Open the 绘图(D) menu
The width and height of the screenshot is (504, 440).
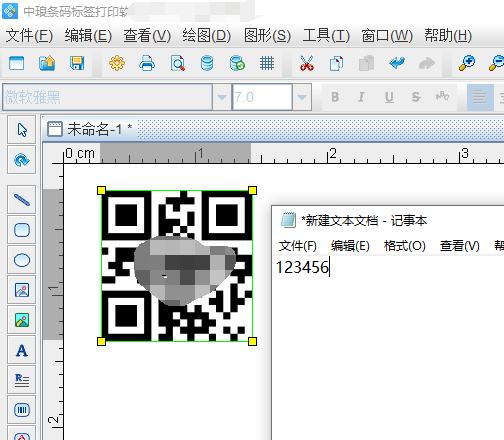pos(206,35)
